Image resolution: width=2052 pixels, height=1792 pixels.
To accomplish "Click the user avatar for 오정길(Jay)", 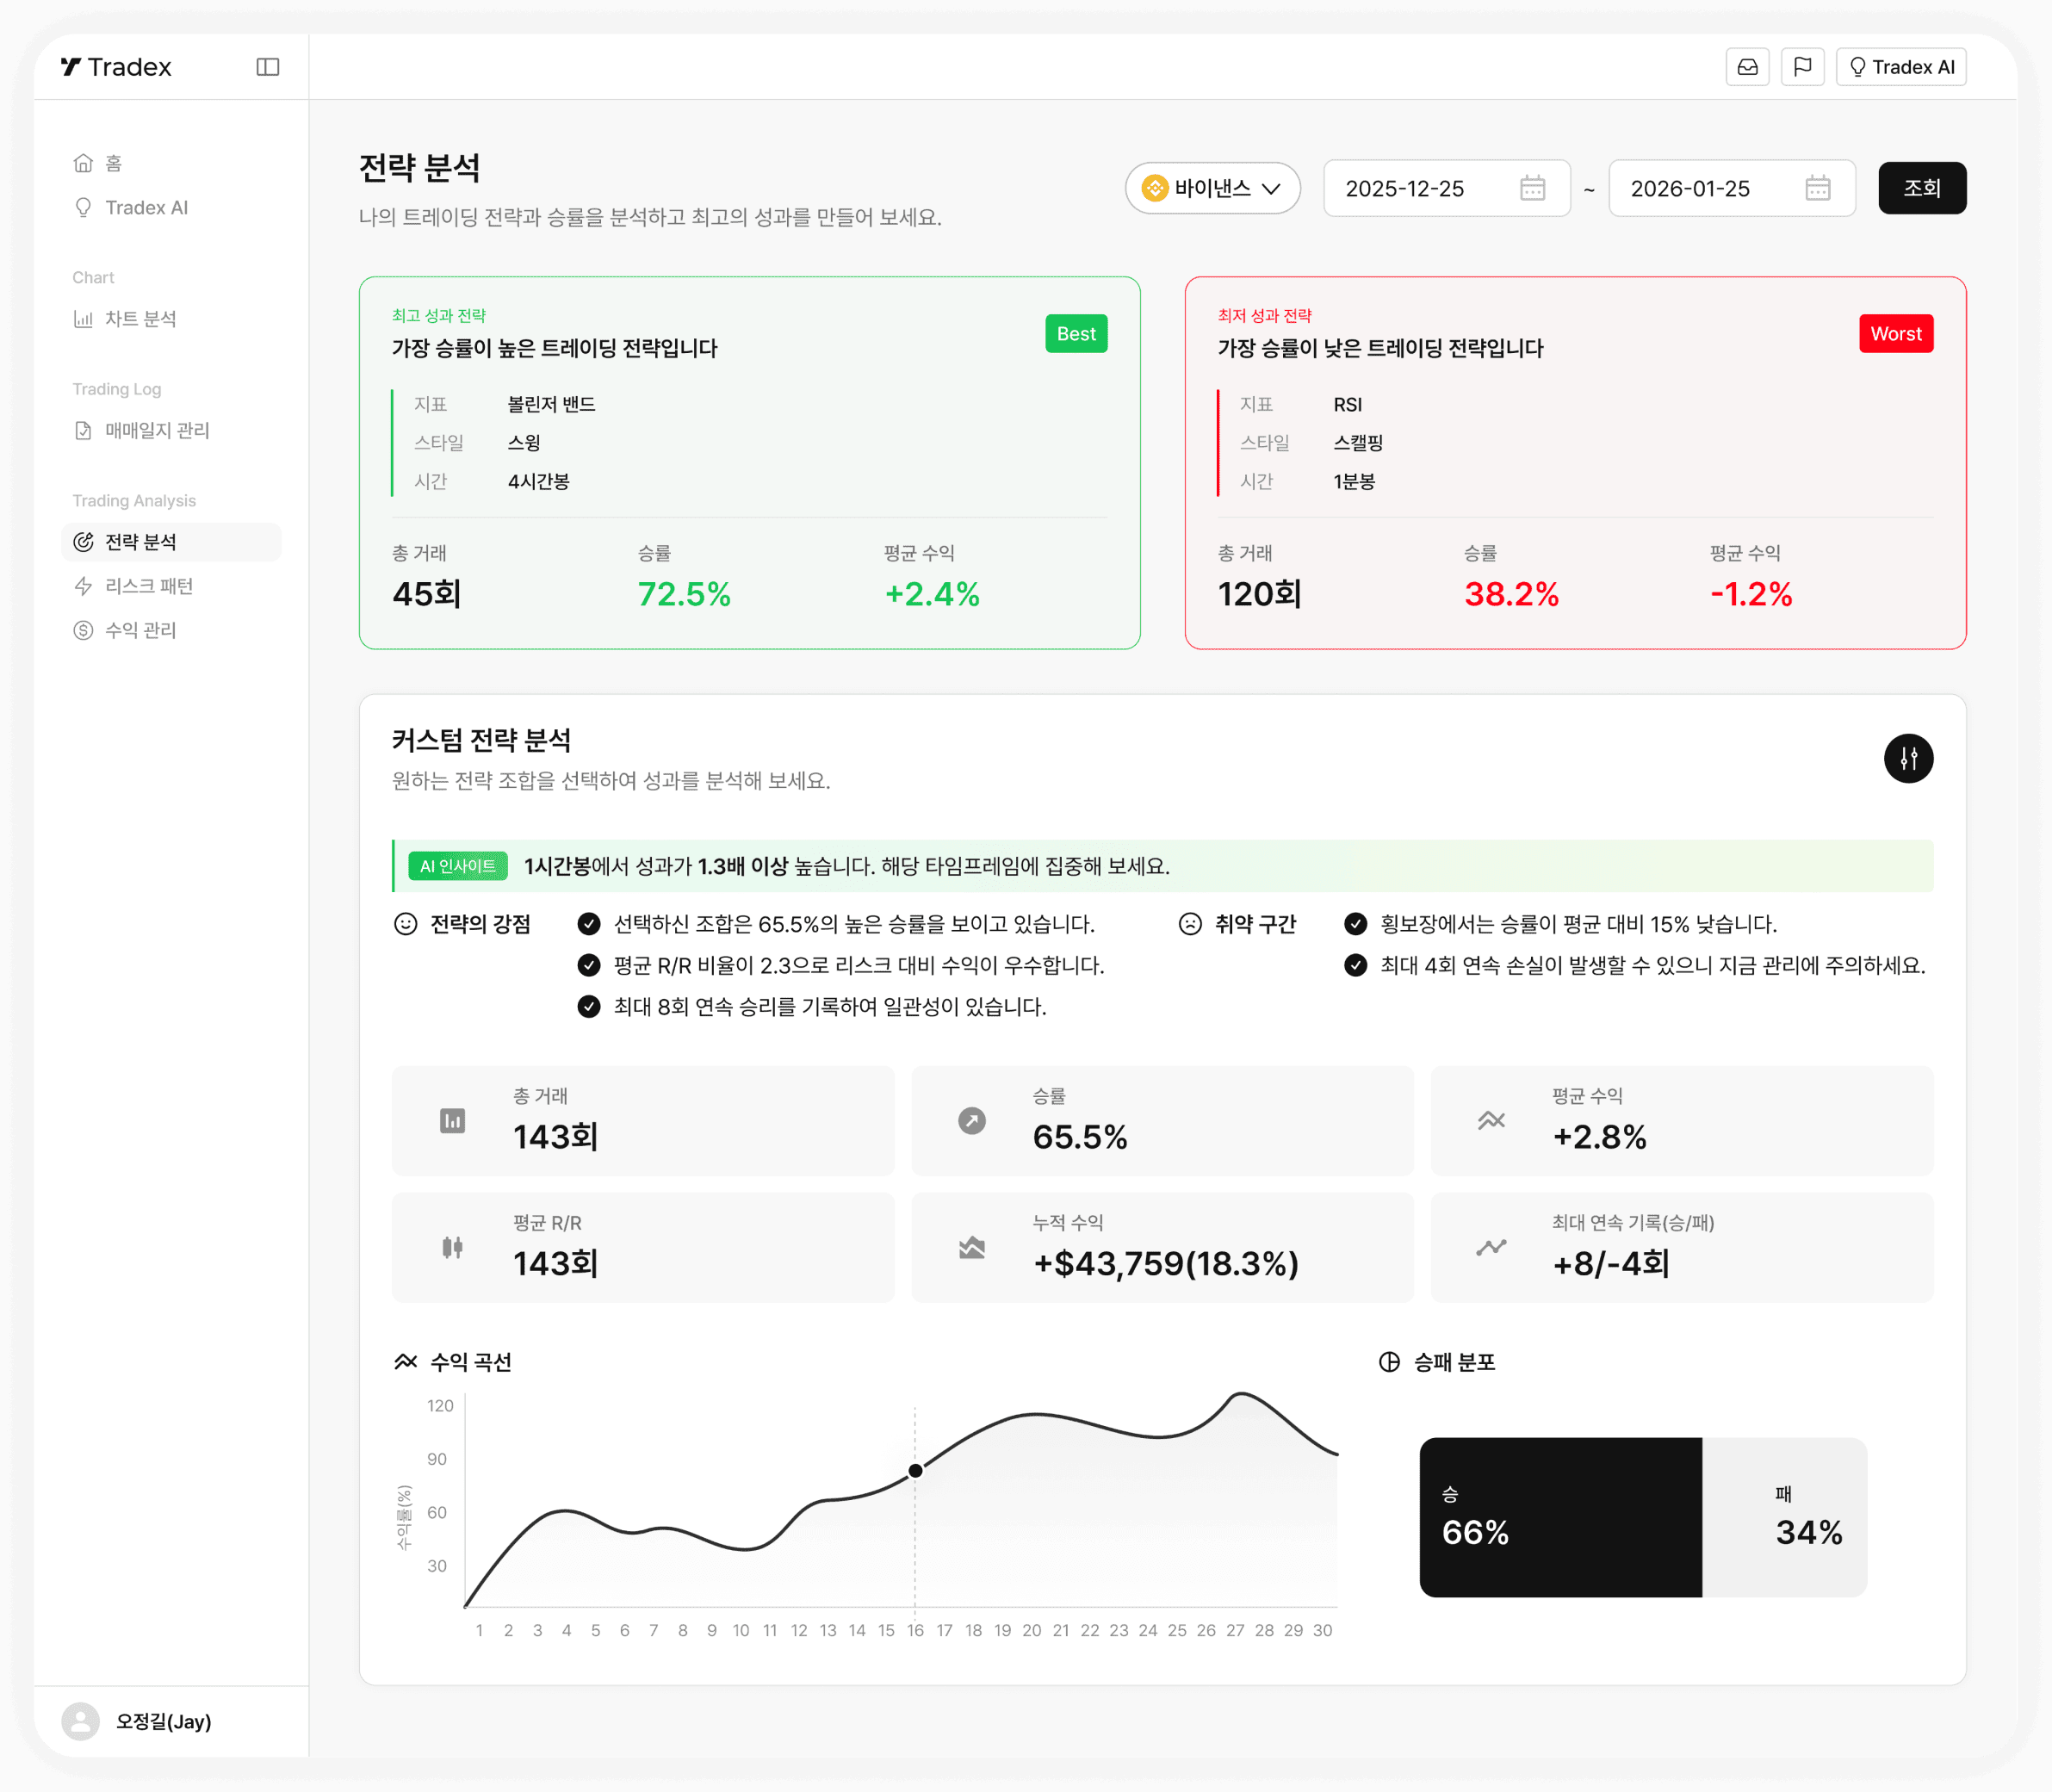I will (x=81, y=1721).
